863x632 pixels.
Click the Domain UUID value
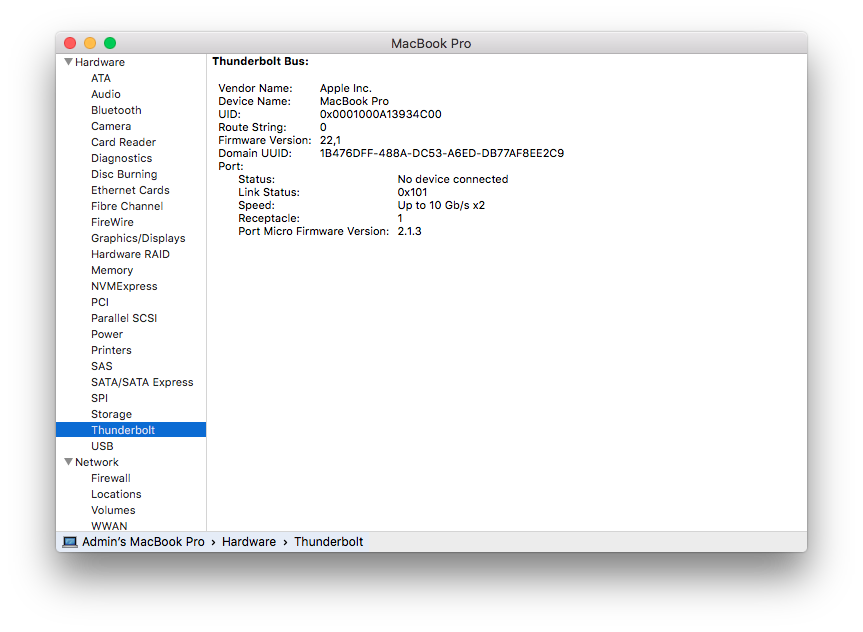(442, 153)
